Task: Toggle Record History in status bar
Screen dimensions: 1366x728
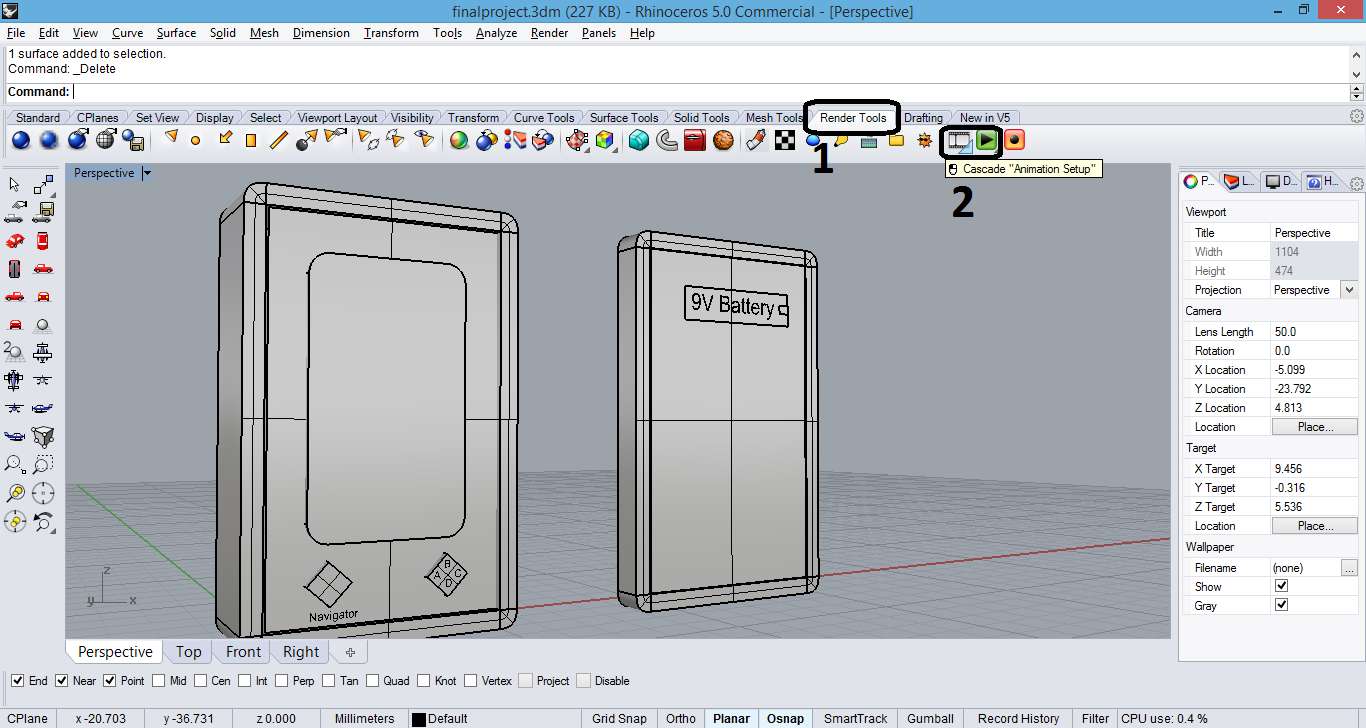Action: [x=1018, y=718]
